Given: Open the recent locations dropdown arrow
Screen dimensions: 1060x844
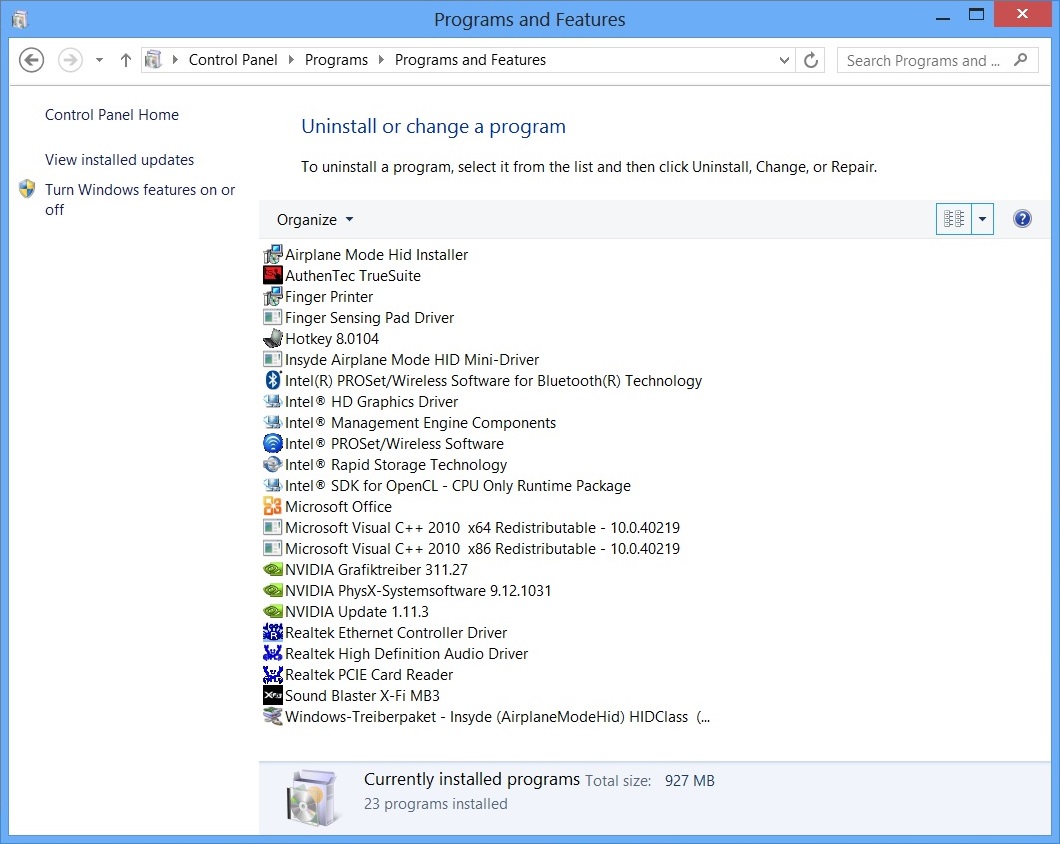Looking at the screenshot, I should click(x=99, y=60).
